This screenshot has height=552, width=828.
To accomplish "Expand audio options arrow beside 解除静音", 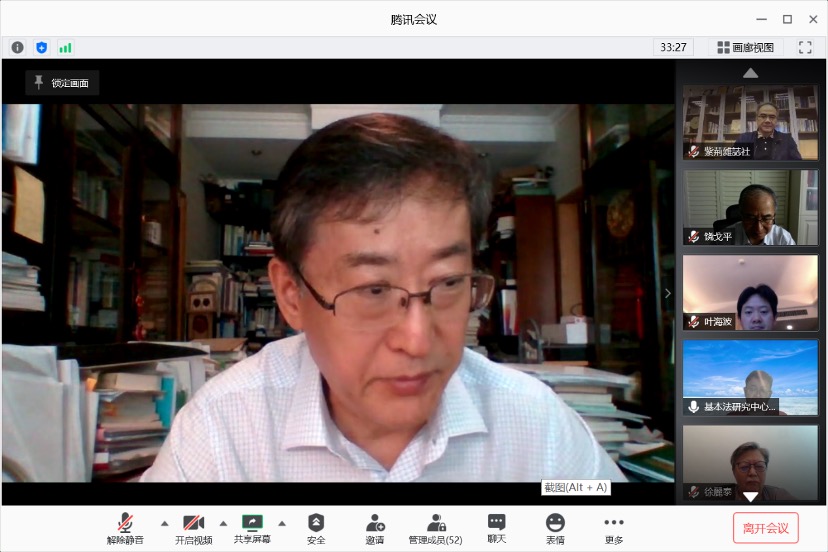I will [x=164, y=523].
